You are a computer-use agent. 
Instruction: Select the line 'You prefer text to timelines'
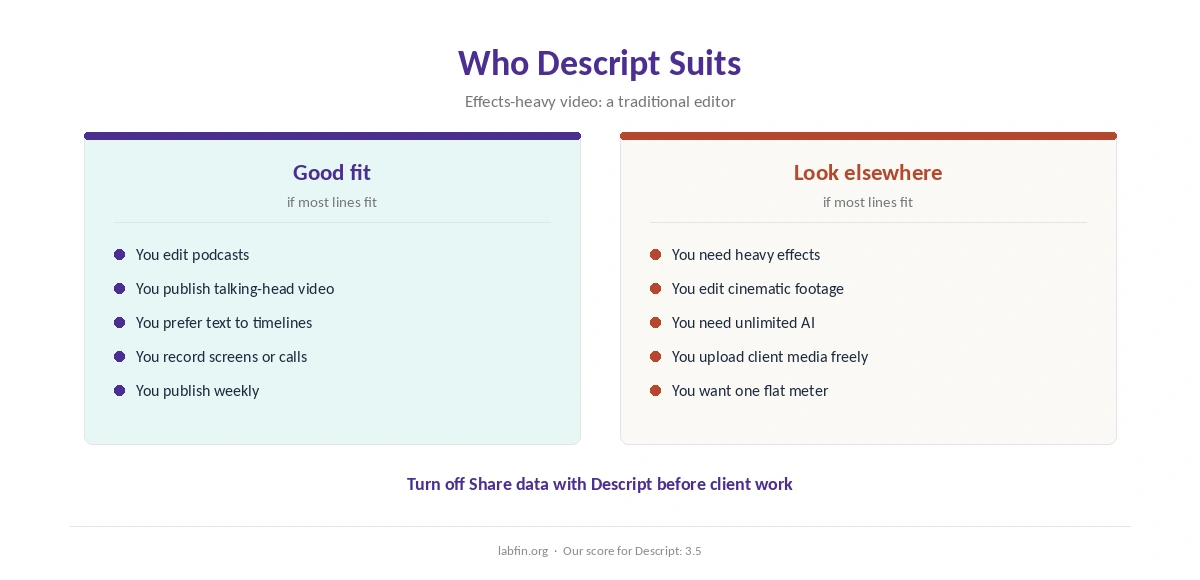[224, 323]
